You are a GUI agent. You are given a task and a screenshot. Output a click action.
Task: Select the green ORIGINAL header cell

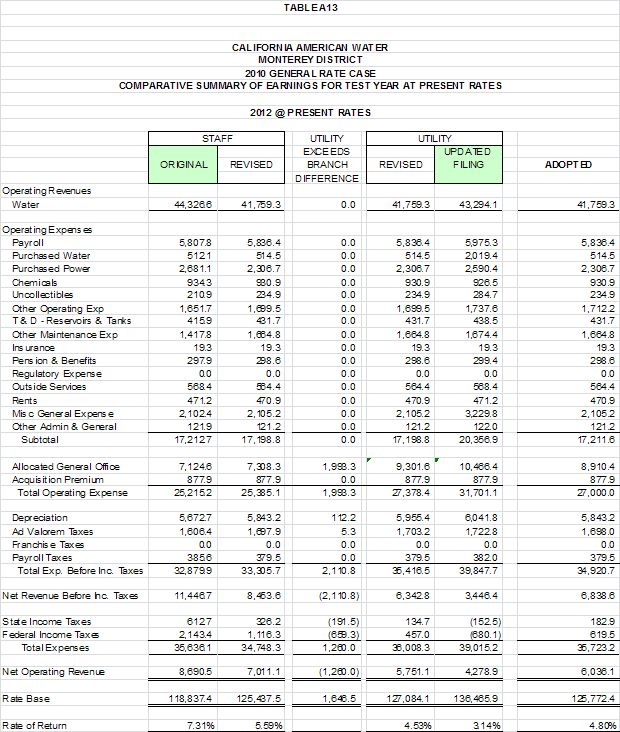[x=184, y=165]
